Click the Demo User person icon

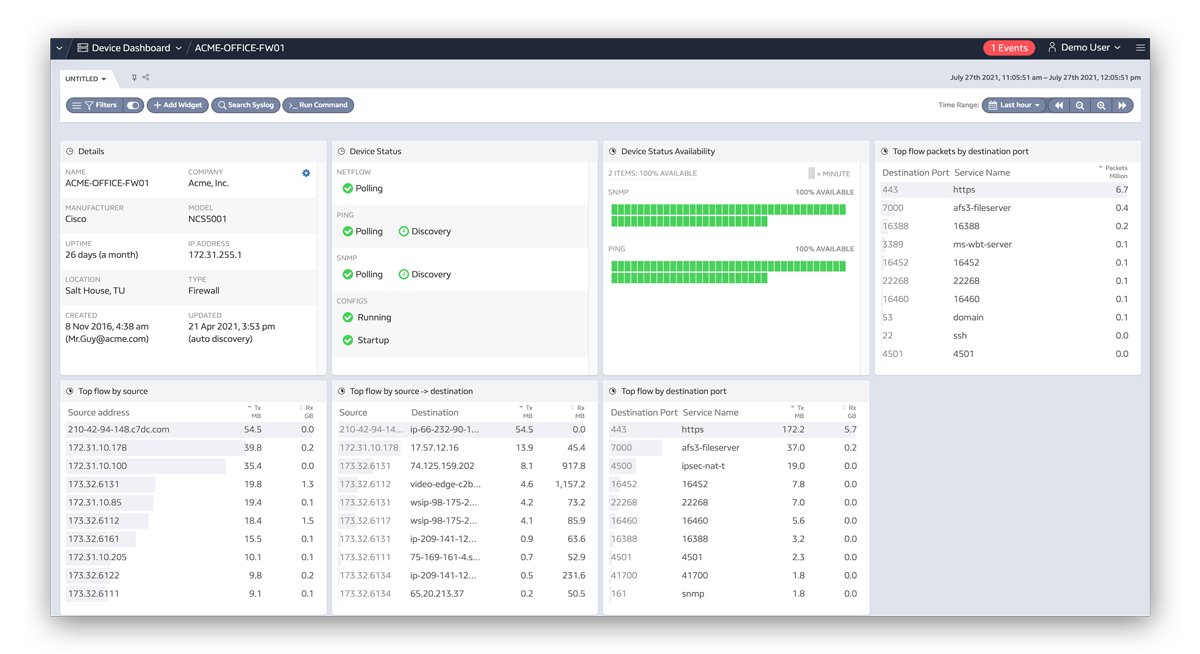(1052, 47)
